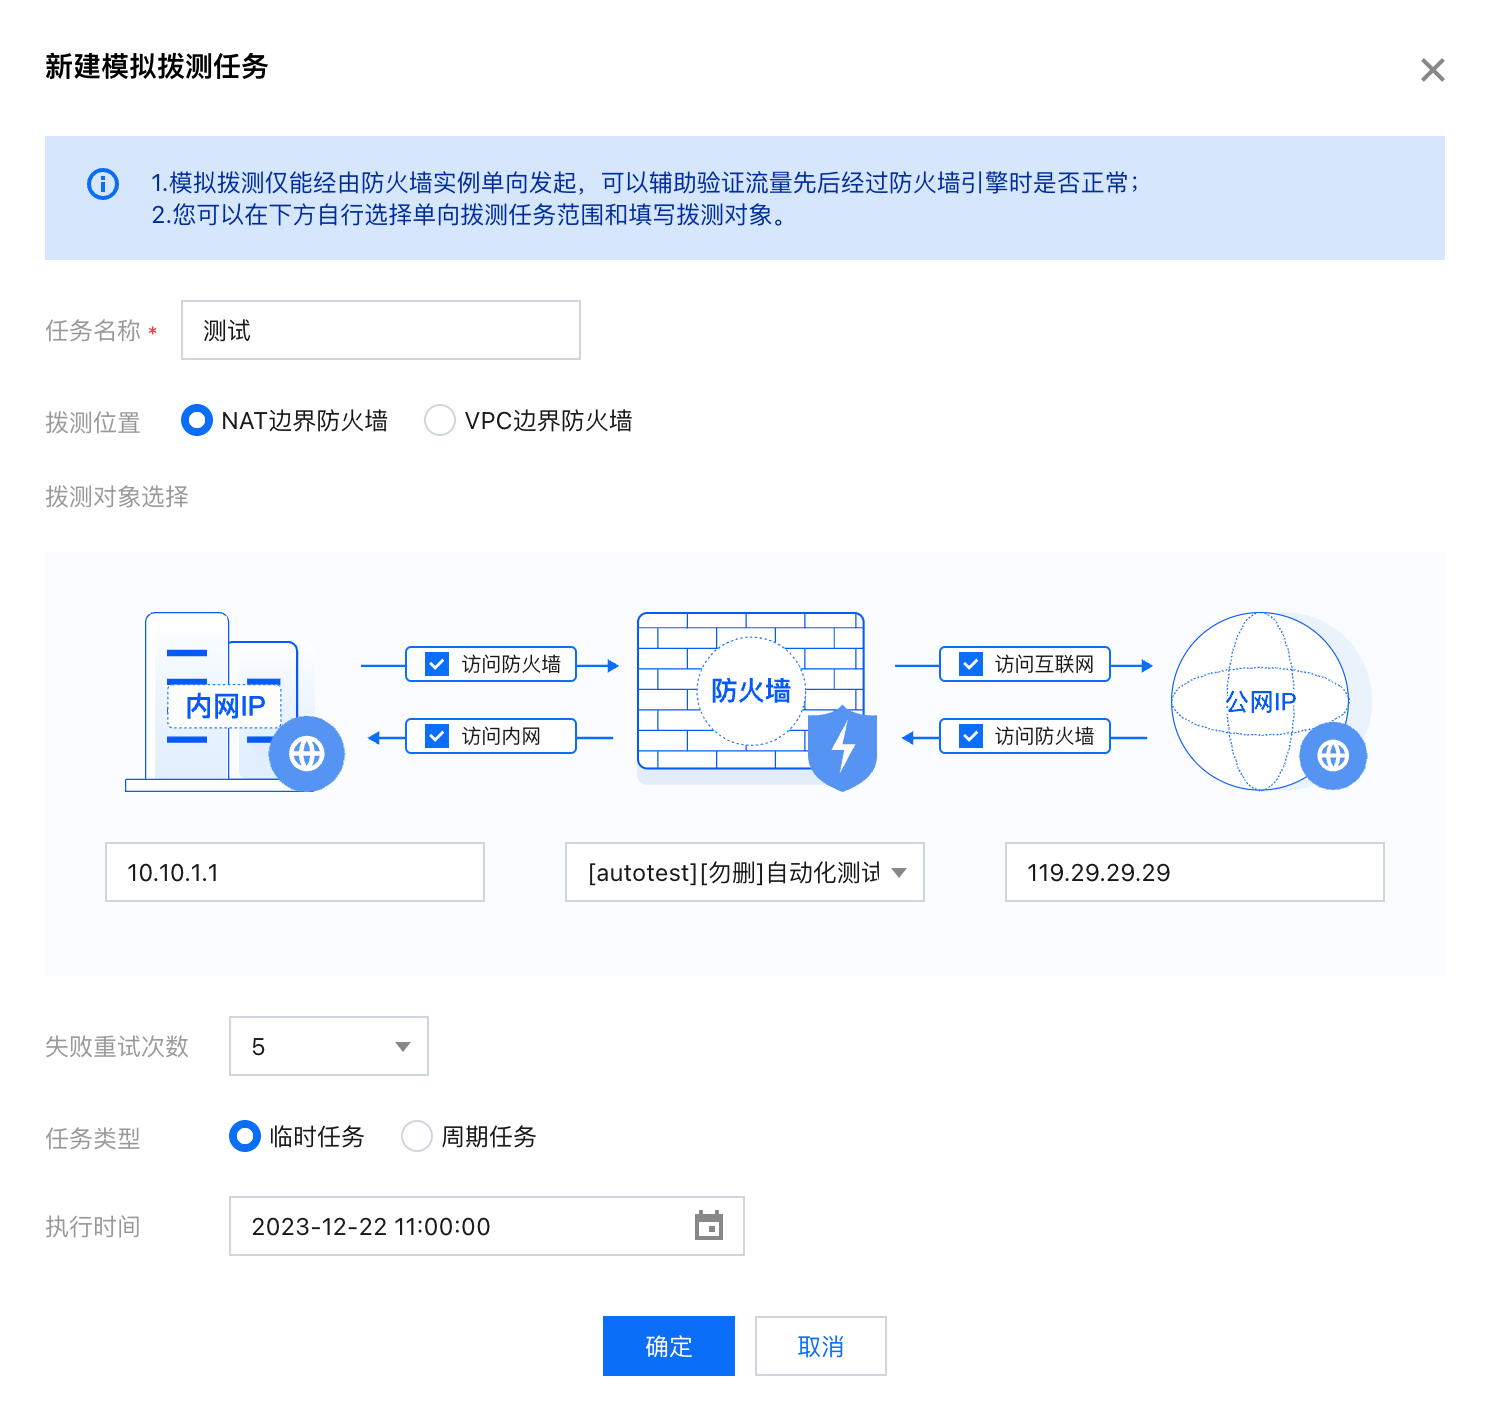This screenshot has width=1486, height=1414.
Task: Select the VPC边界防火墙 radio option
Action: [x=440, y=420]
